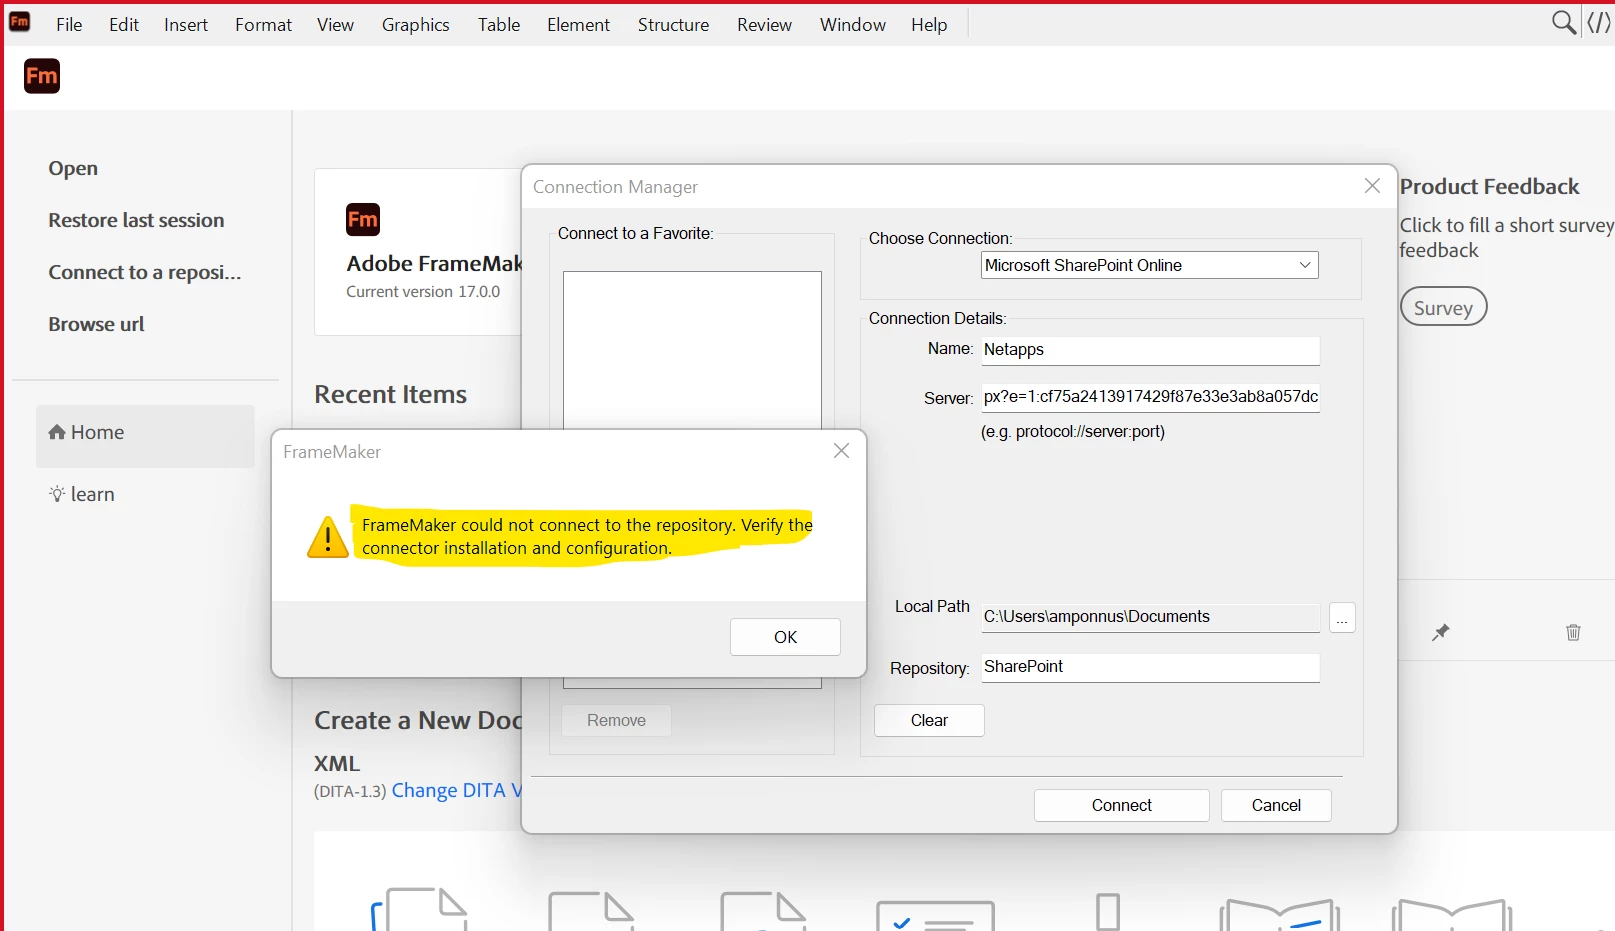Click the search magnifier icon
Viewport: 1615px width, 931px height.
click(x=1563, y=23)
